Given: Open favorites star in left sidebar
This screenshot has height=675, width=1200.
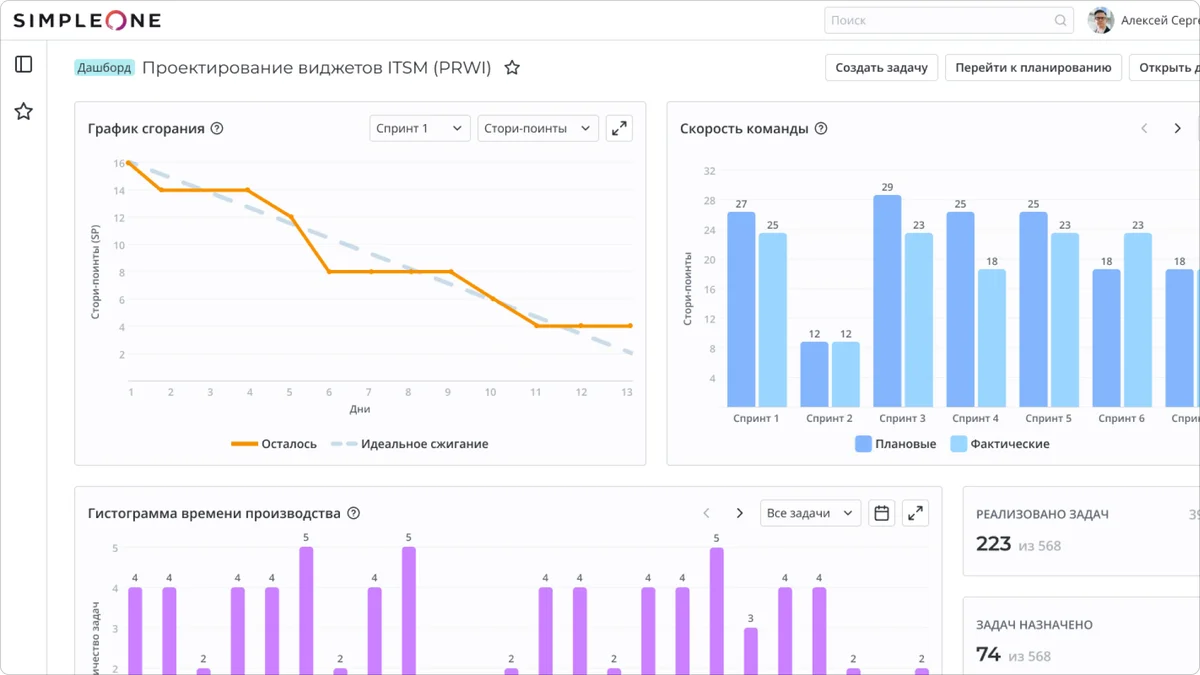Looking at the screenshot, I should [24, 111].
